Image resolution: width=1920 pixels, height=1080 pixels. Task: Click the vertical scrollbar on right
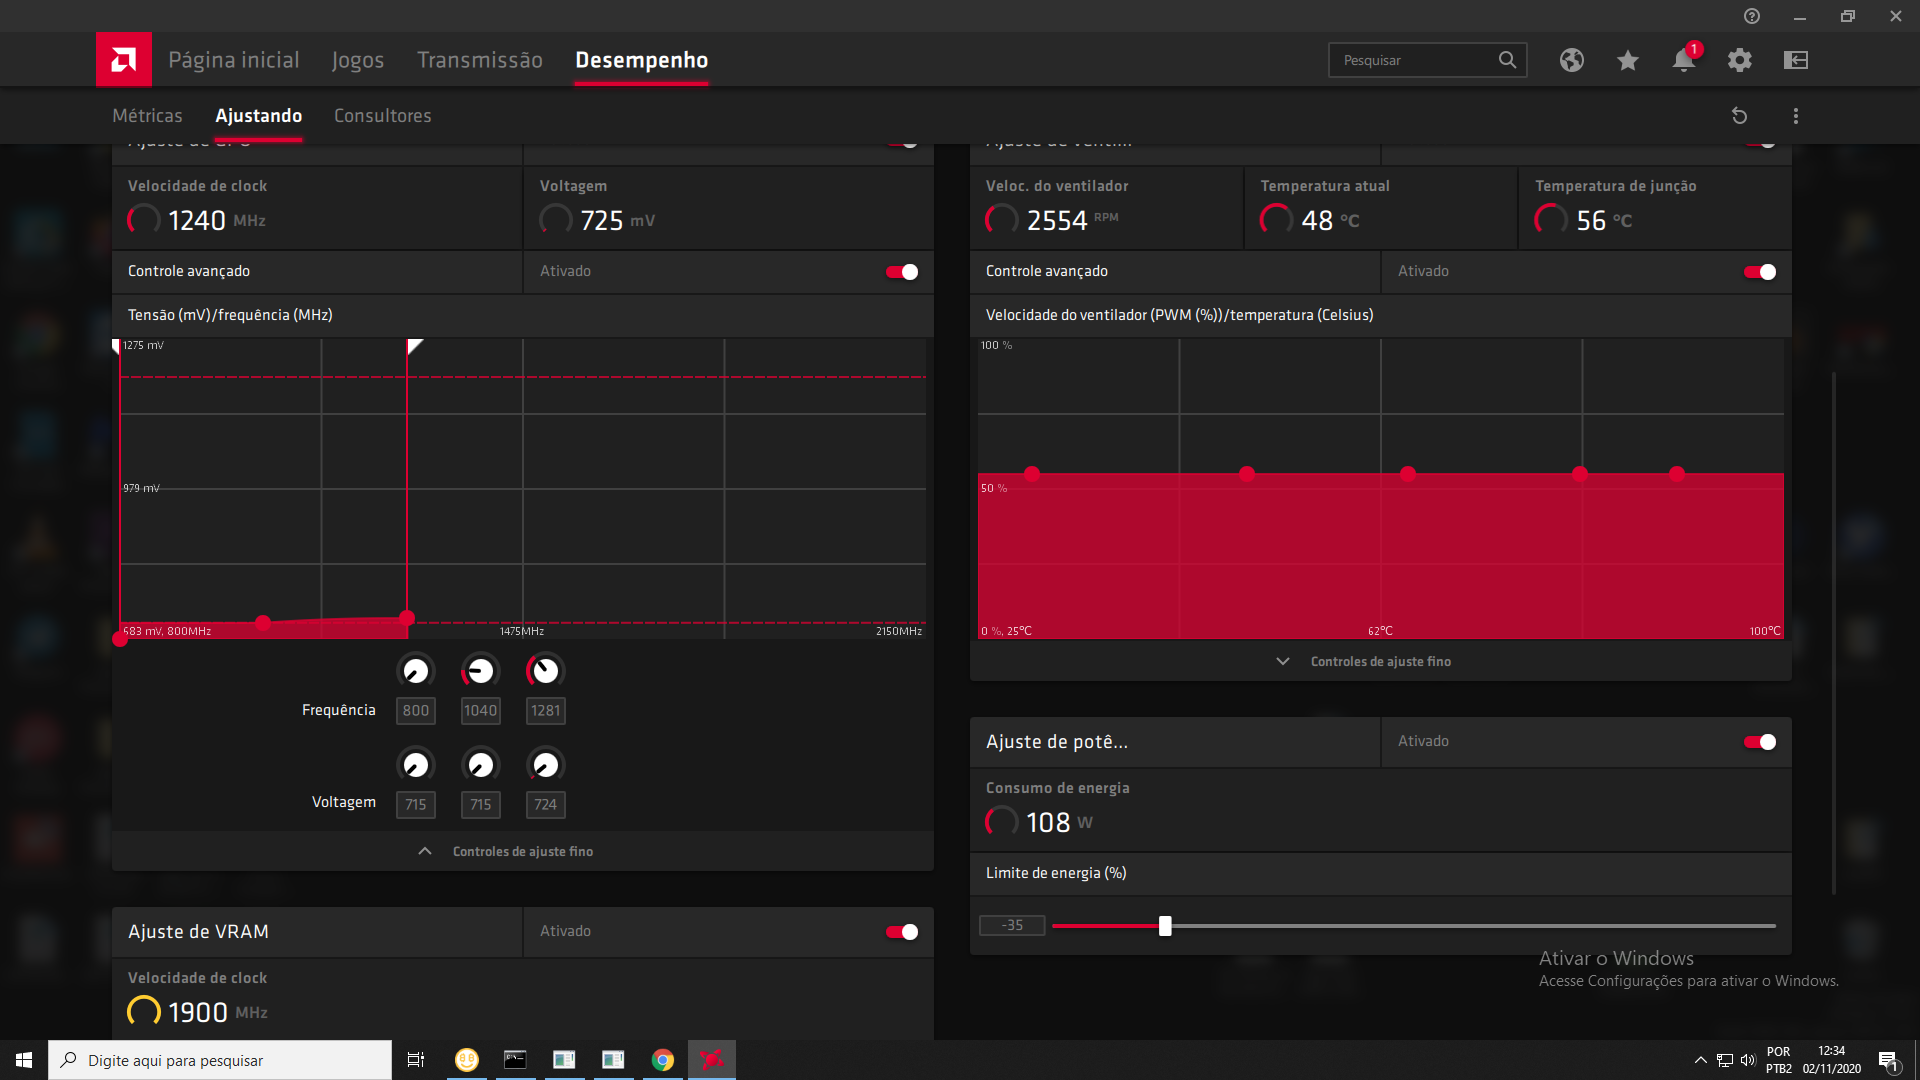click(1833, 632)
